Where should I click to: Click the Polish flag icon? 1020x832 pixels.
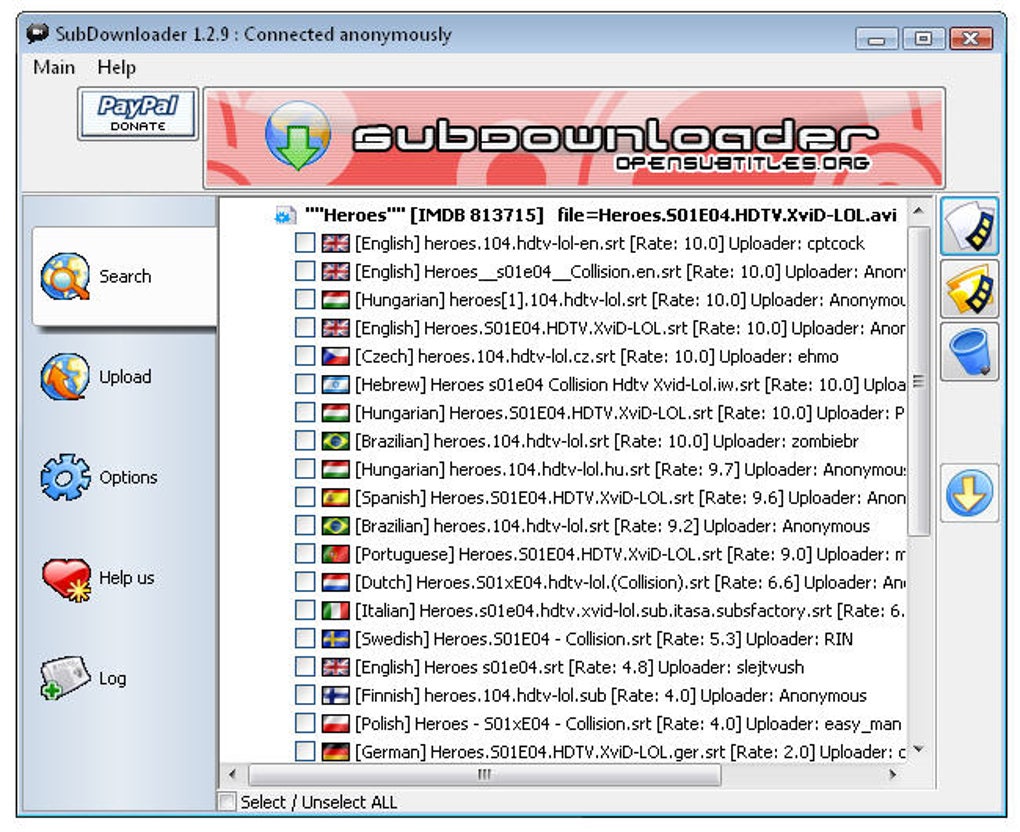(336, 723)
